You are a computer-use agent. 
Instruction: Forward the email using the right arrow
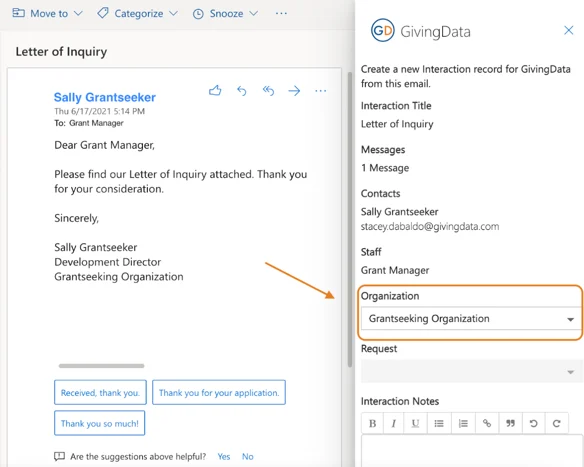coord(294,90)
